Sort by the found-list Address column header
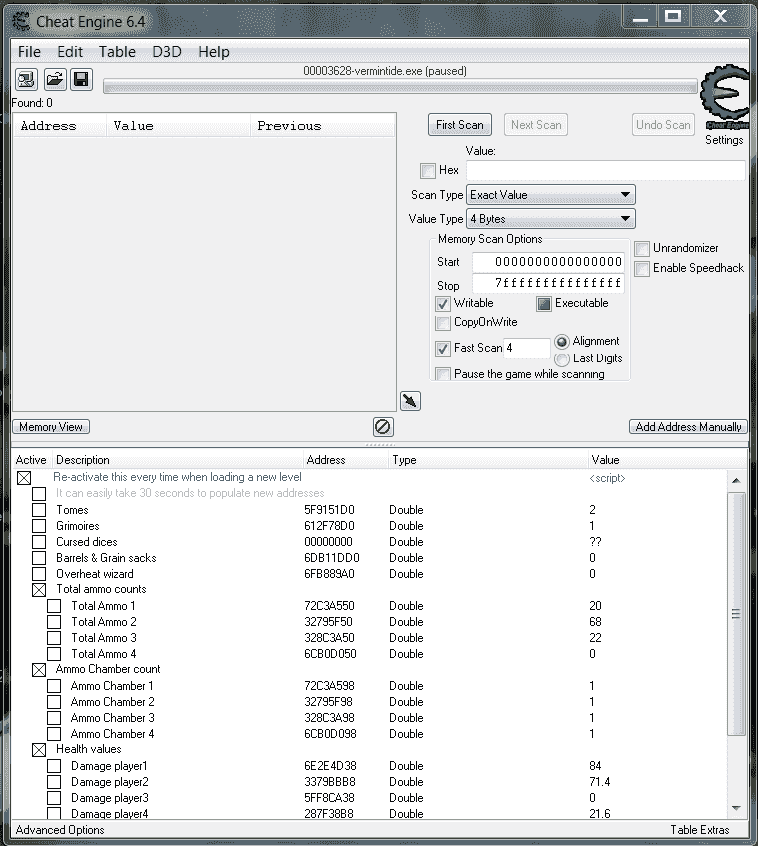Viewport: 758px width, 846px height. [x=59, y=126]
